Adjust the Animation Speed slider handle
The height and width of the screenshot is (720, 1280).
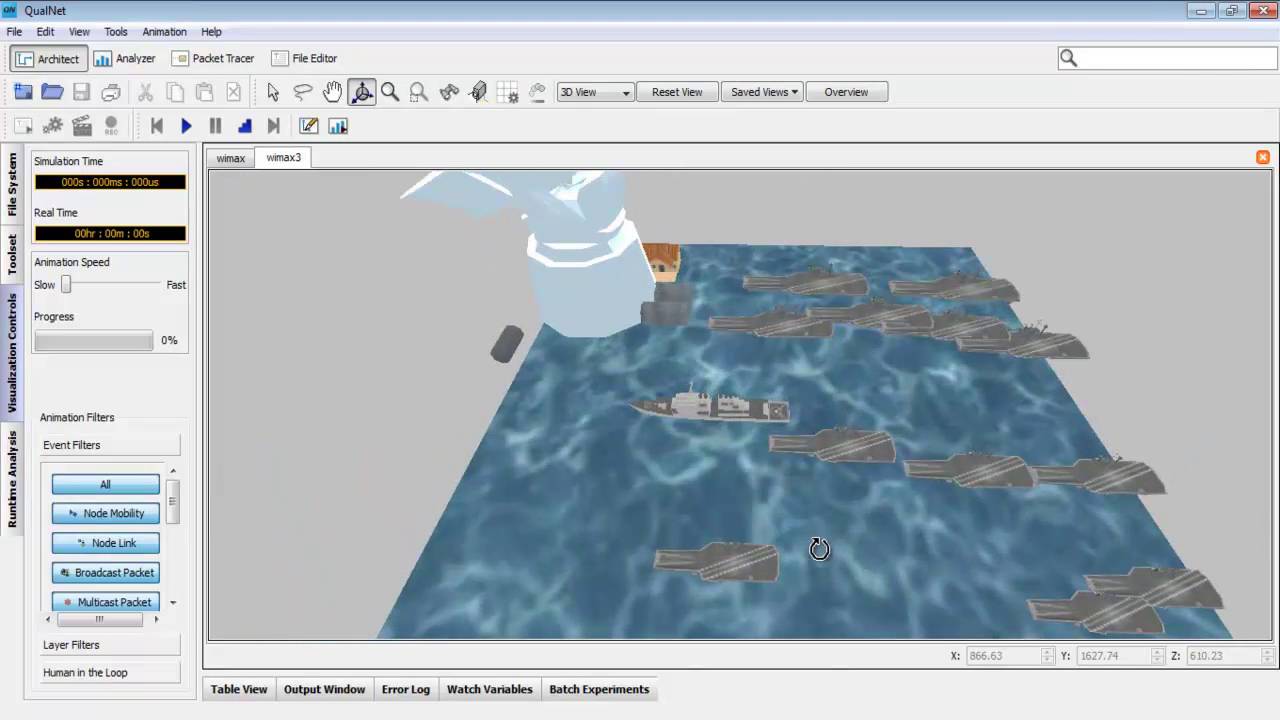(x=66, y=285)
